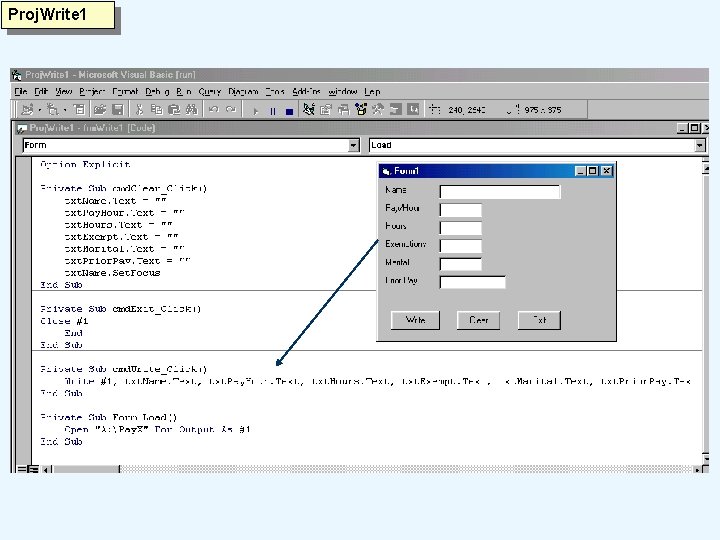The width and height of the screenshot is (720, 540).
Task: Click the Cut scissors icon
Action: (139, 110)
